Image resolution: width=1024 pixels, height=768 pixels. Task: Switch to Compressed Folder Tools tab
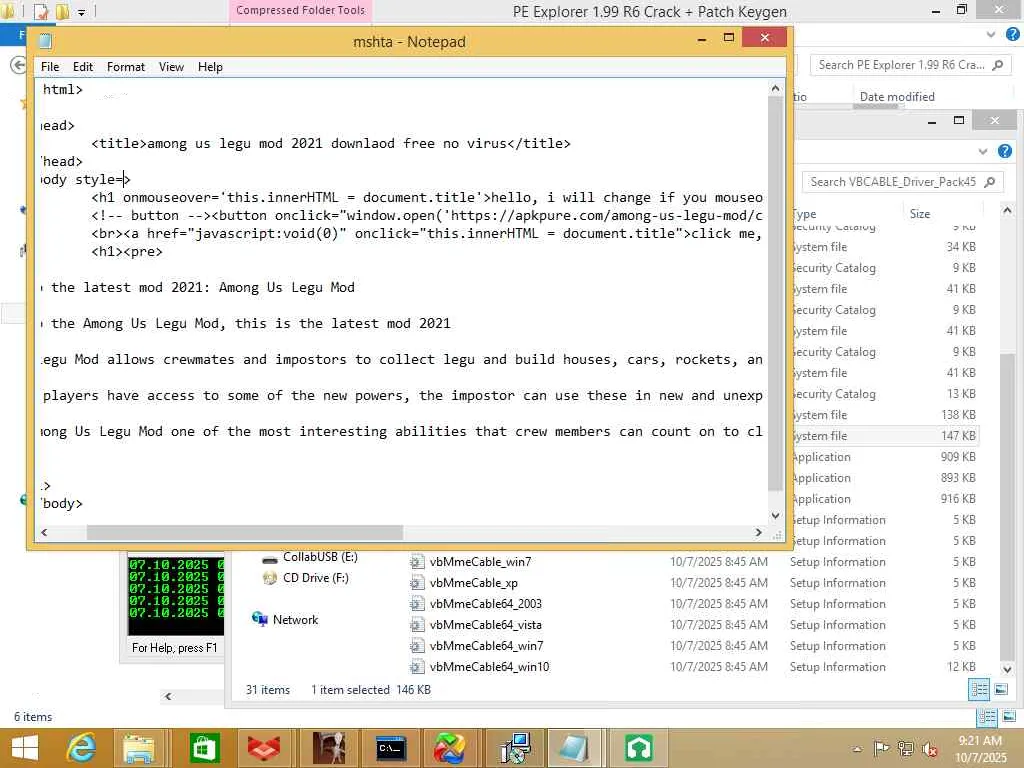(x=300, y=10)
